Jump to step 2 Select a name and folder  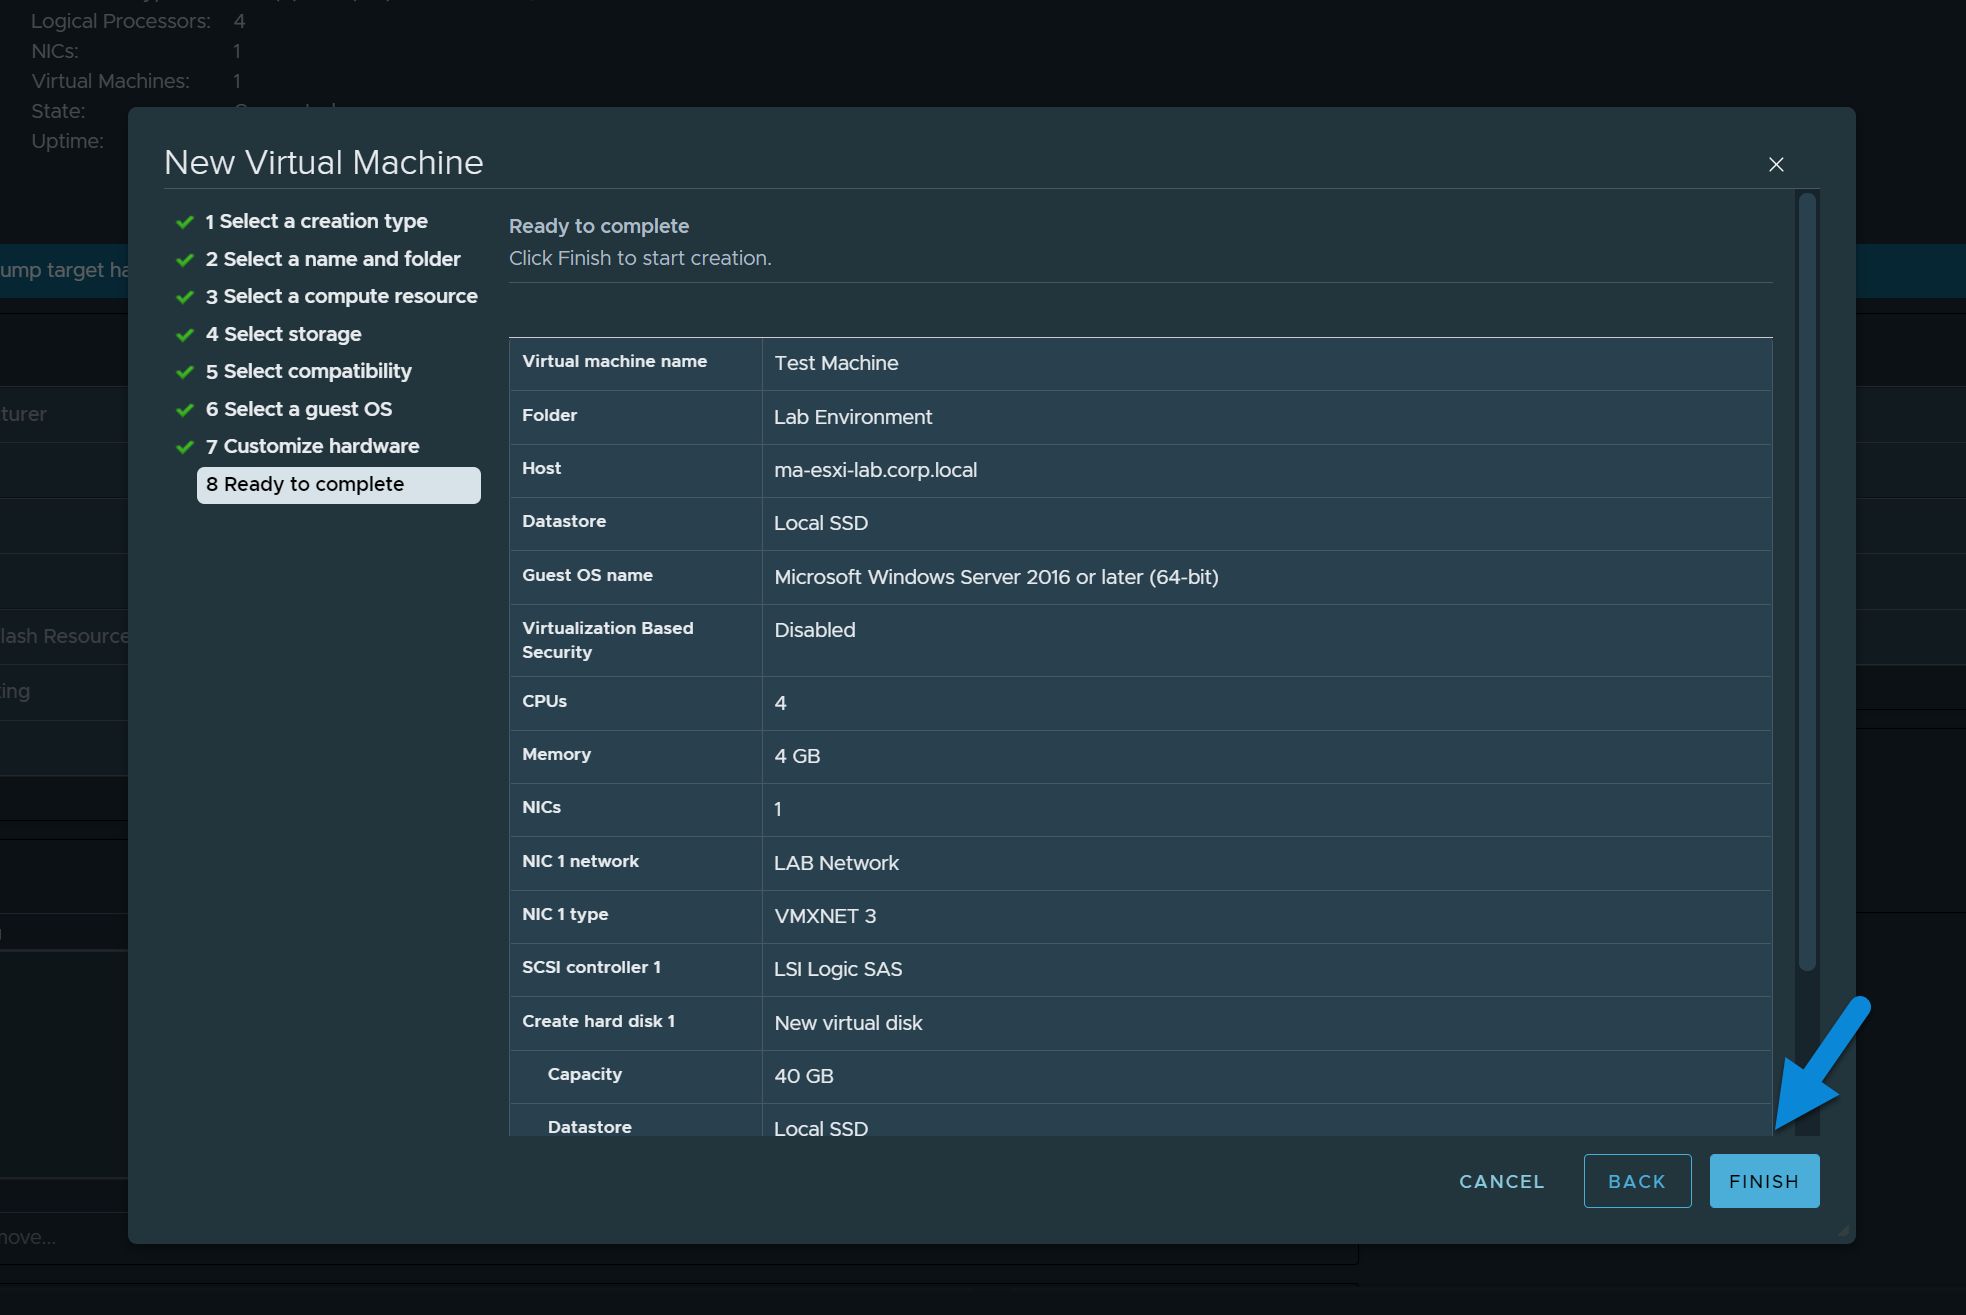coord(333,259)
